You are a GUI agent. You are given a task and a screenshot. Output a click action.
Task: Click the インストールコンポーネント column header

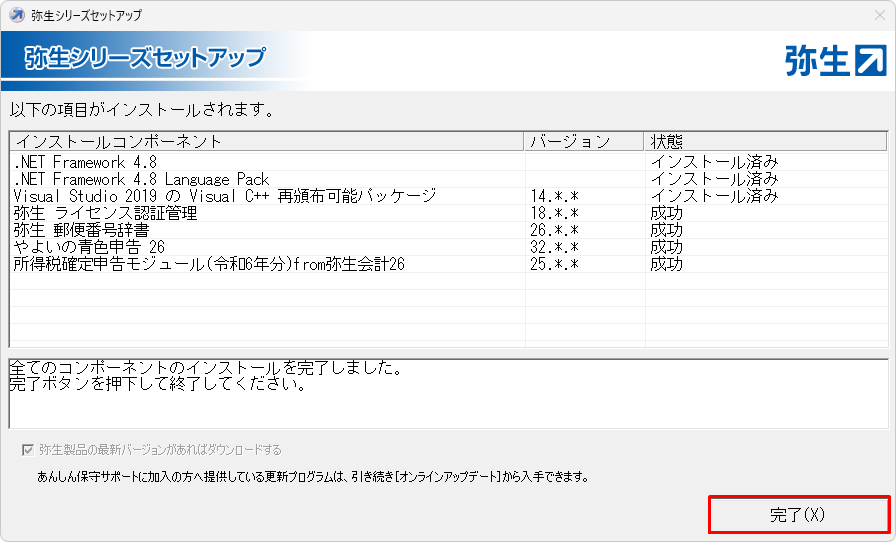coord(118,141)
